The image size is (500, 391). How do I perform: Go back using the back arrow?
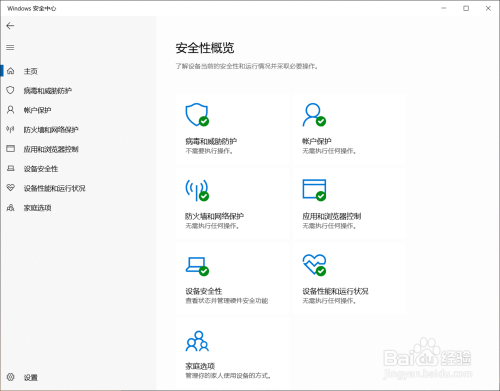click(10, 26)
